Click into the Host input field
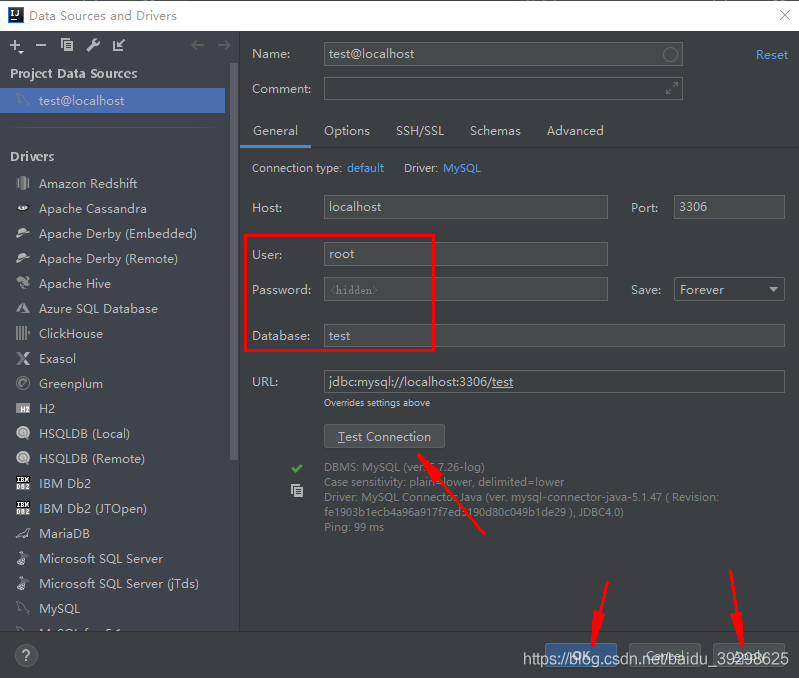The image size is (799, 678). 466,207
